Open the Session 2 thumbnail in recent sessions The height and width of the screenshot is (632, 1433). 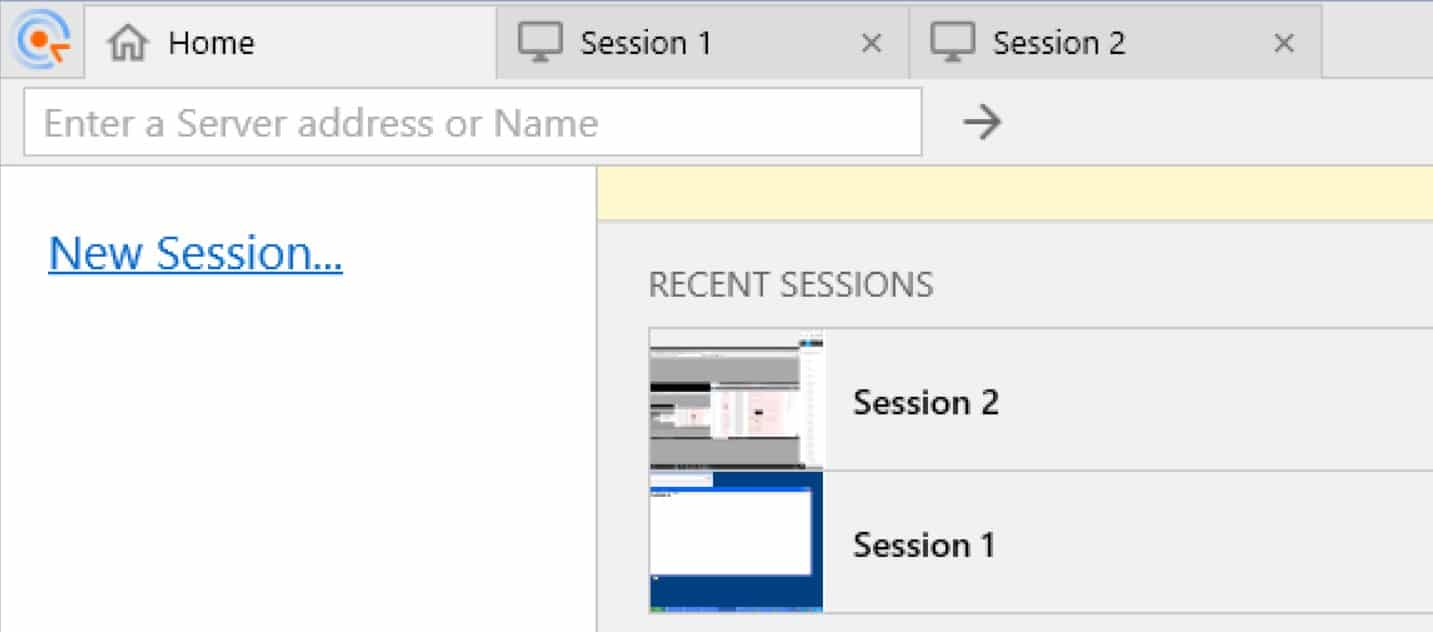click(736, 399)
